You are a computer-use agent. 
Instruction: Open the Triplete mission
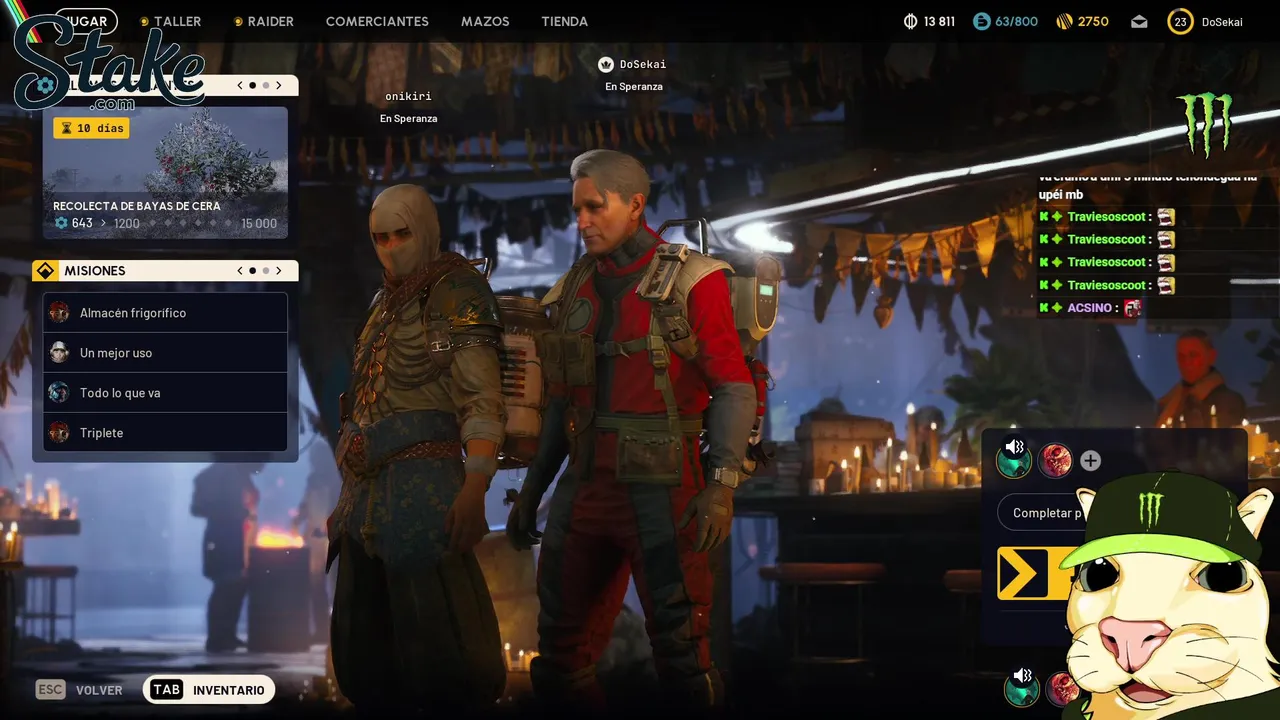click(165, 433)
